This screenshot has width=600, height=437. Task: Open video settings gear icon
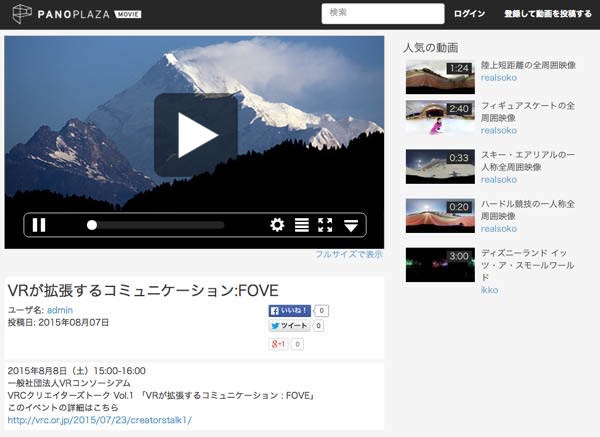[277, 225]
